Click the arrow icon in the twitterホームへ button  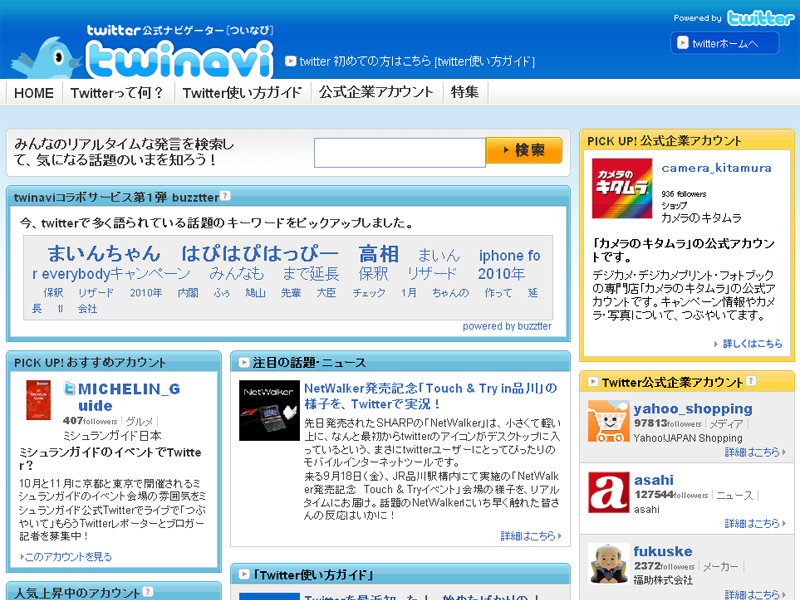click(683, 43)
